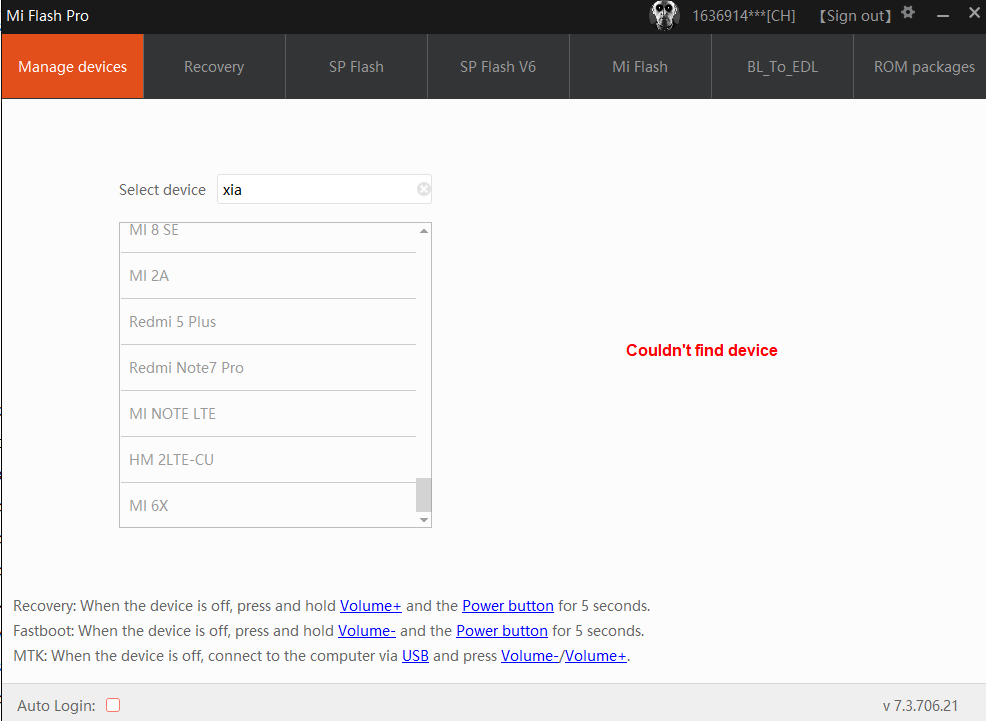Switch to the SP Flash V6 tab
Image resolution: width=986 pixels, height=721 pixels.
tap(498, 67)
